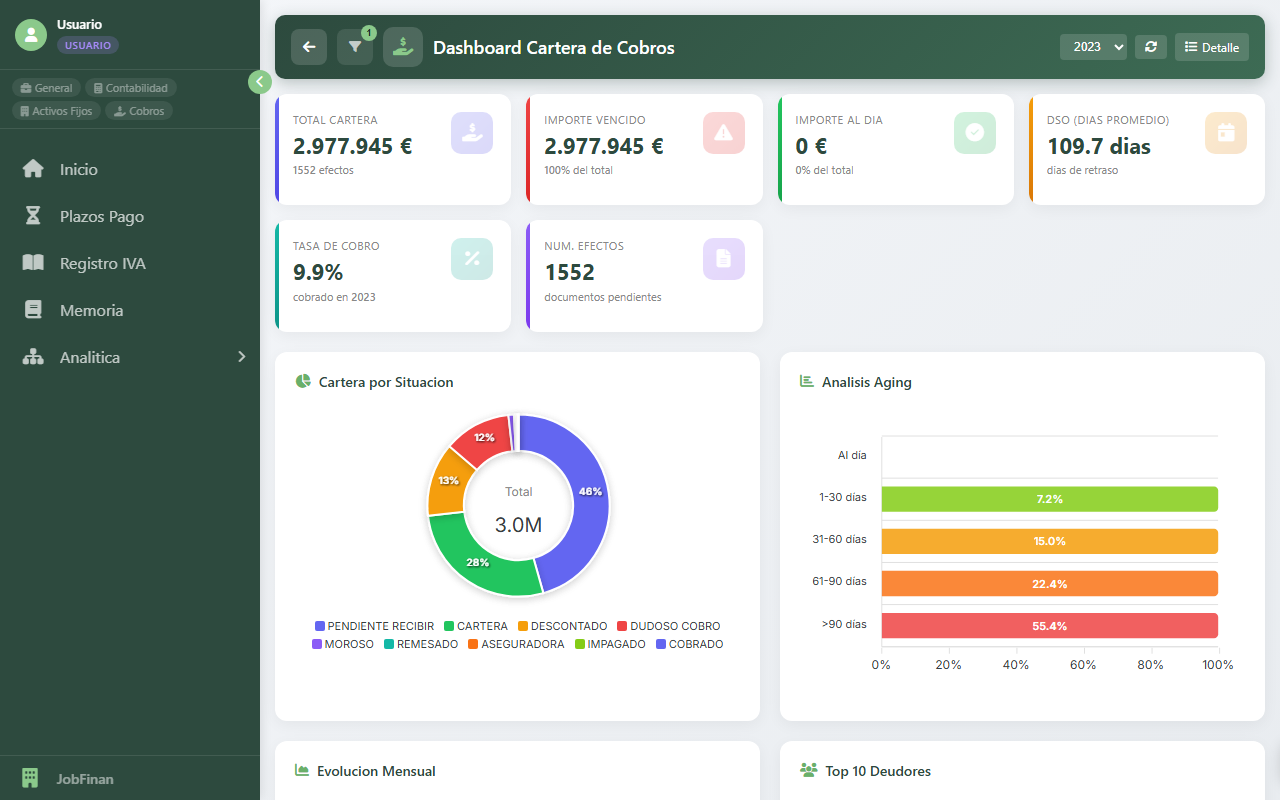Click the hand-with-coin export icon in the header
Viewport: 1280px width, 800px height.
[402, 46]
